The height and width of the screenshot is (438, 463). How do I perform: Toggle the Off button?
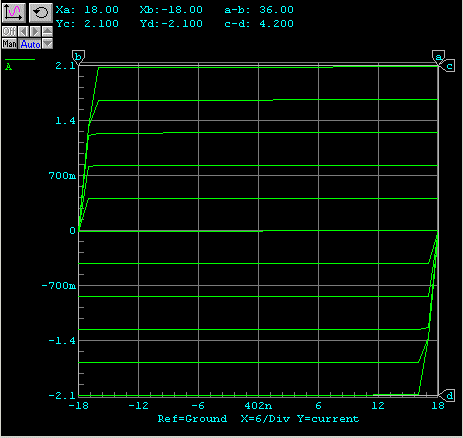[x=9, y=32]
